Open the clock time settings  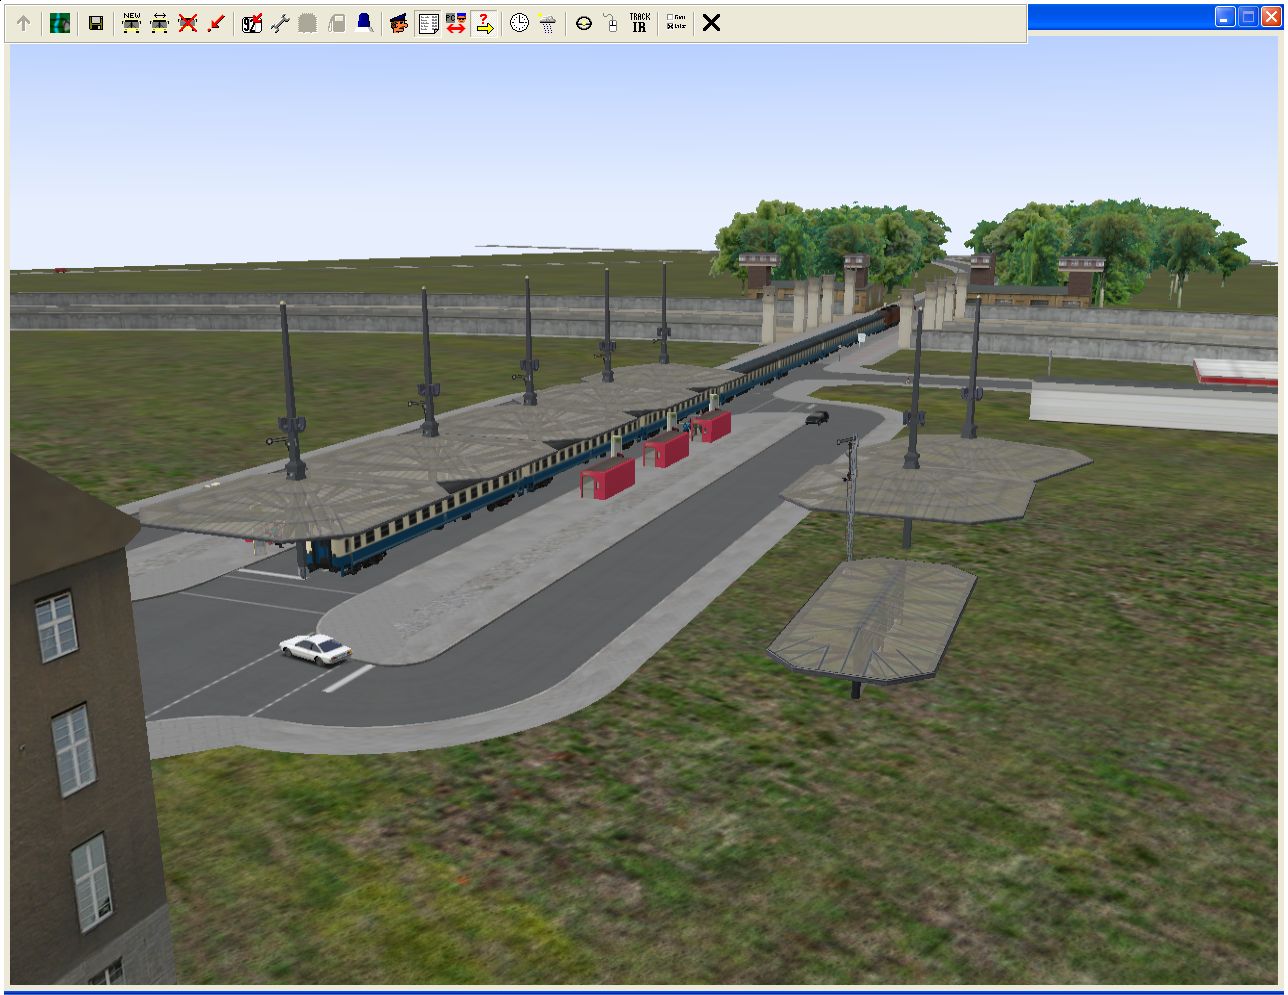519,23
